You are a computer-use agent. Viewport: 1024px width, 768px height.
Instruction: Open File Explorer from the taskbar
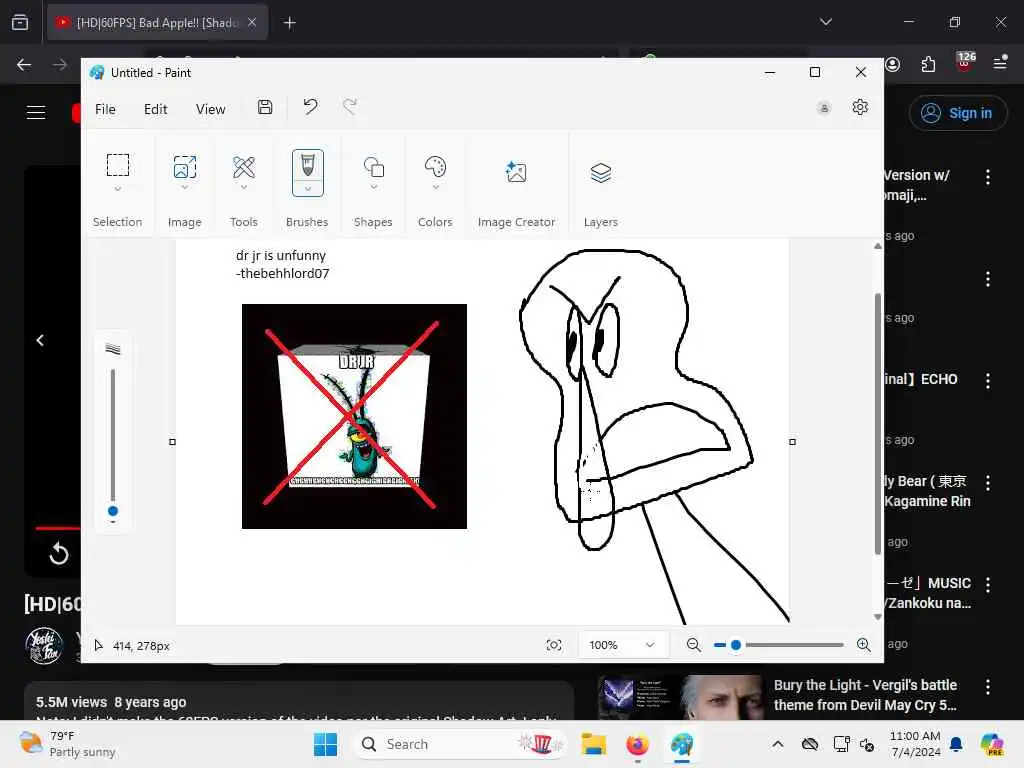pos(594,744)
